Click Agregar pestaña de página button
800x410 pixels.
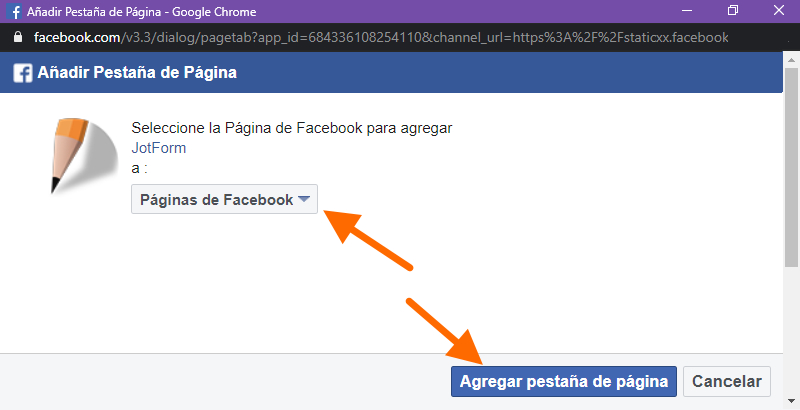564,381
